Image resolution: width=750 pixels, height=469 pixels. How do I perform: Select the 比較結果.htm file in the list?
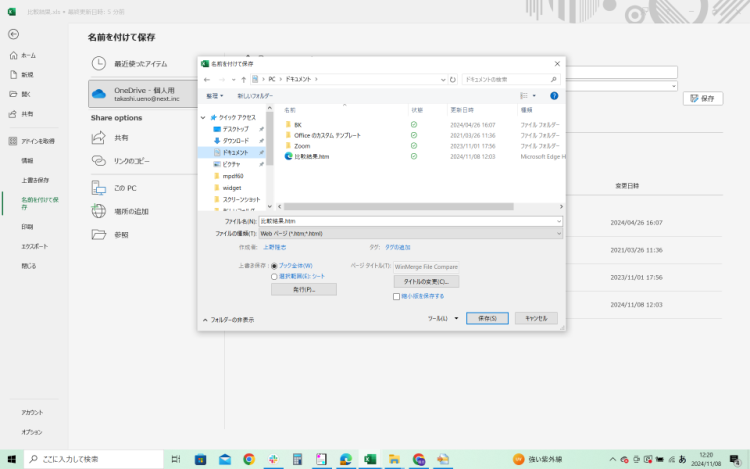click(x=313, y=156)
